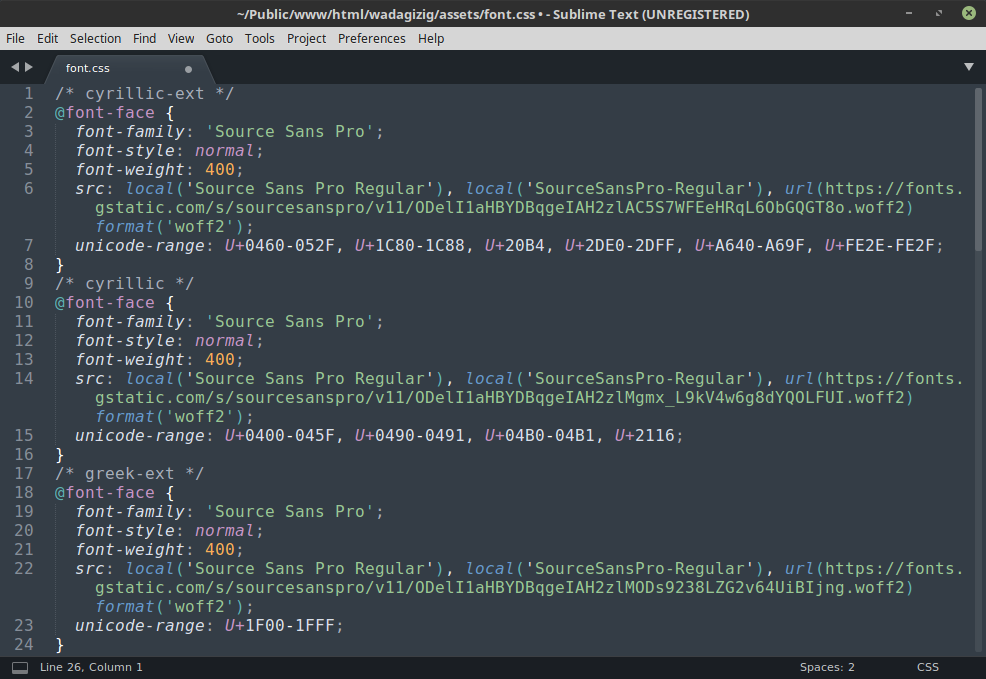
Task: Click @font-face on line 10
Action: 105,302
